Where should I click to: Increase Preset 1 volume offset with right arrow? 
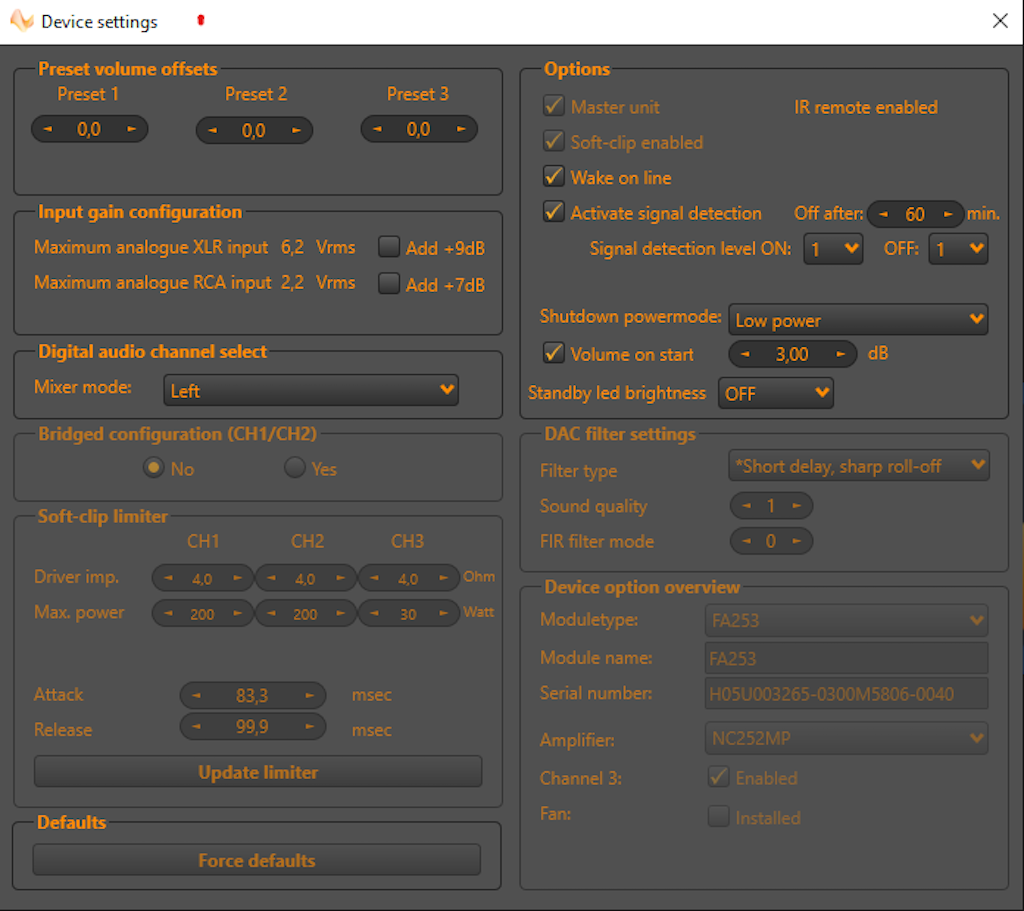131,129
